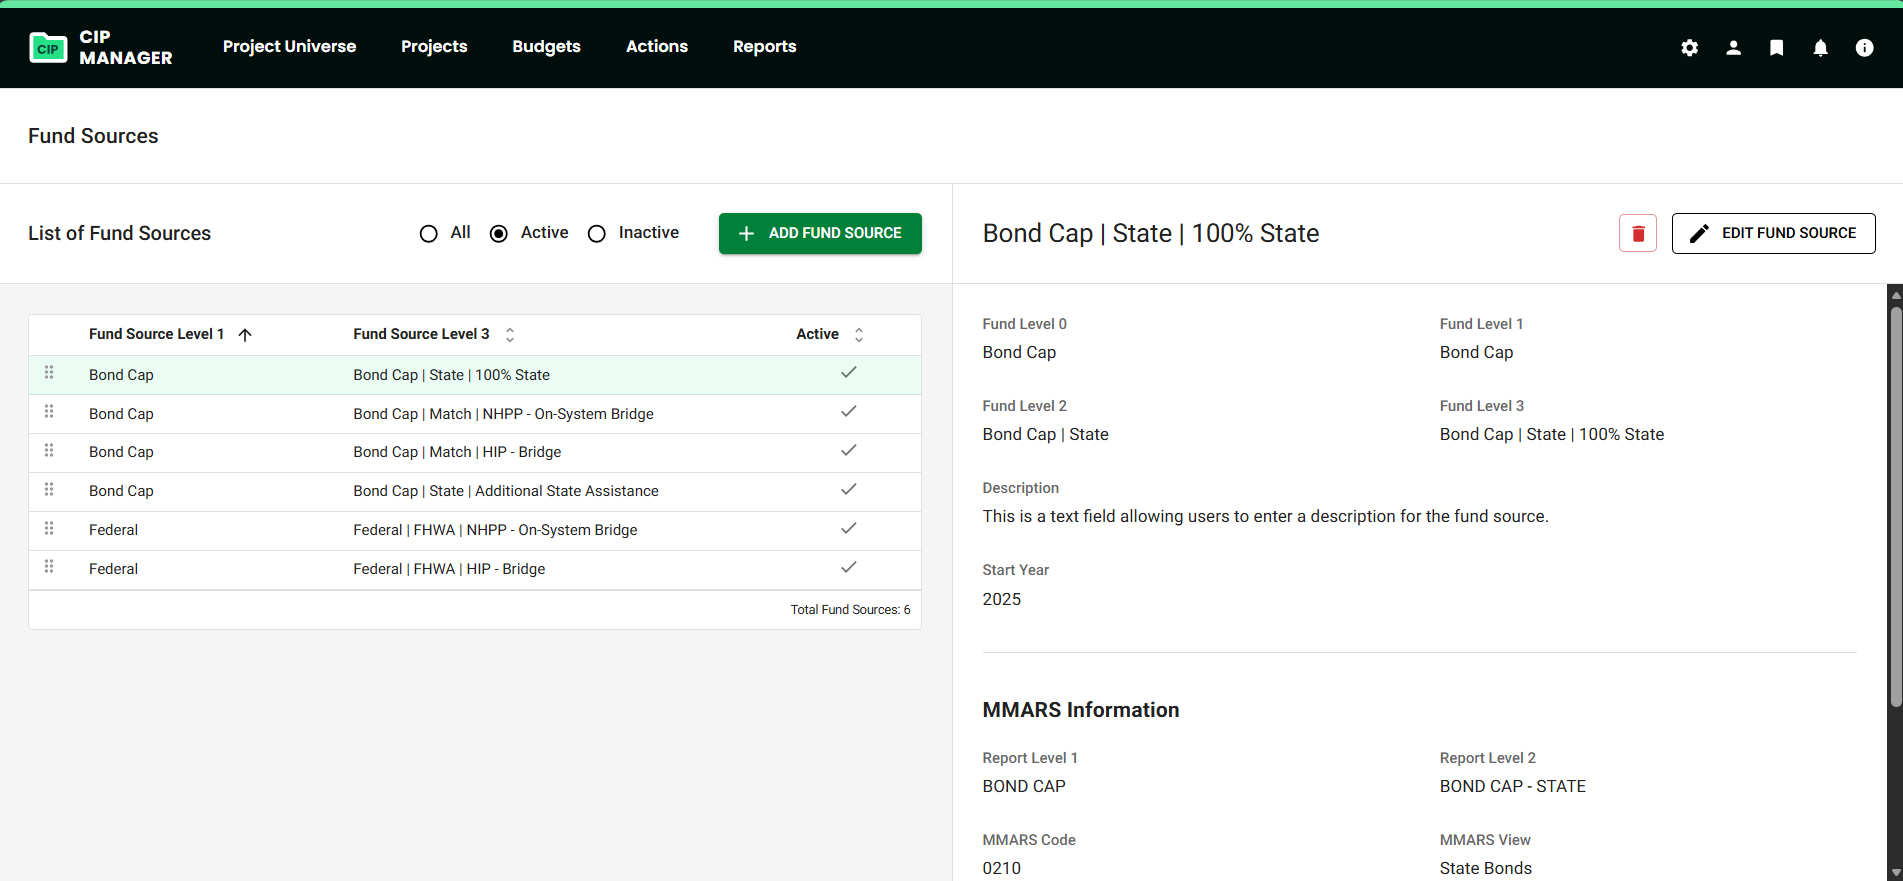
Task: Click the user profile icon
Action: 1733,48
